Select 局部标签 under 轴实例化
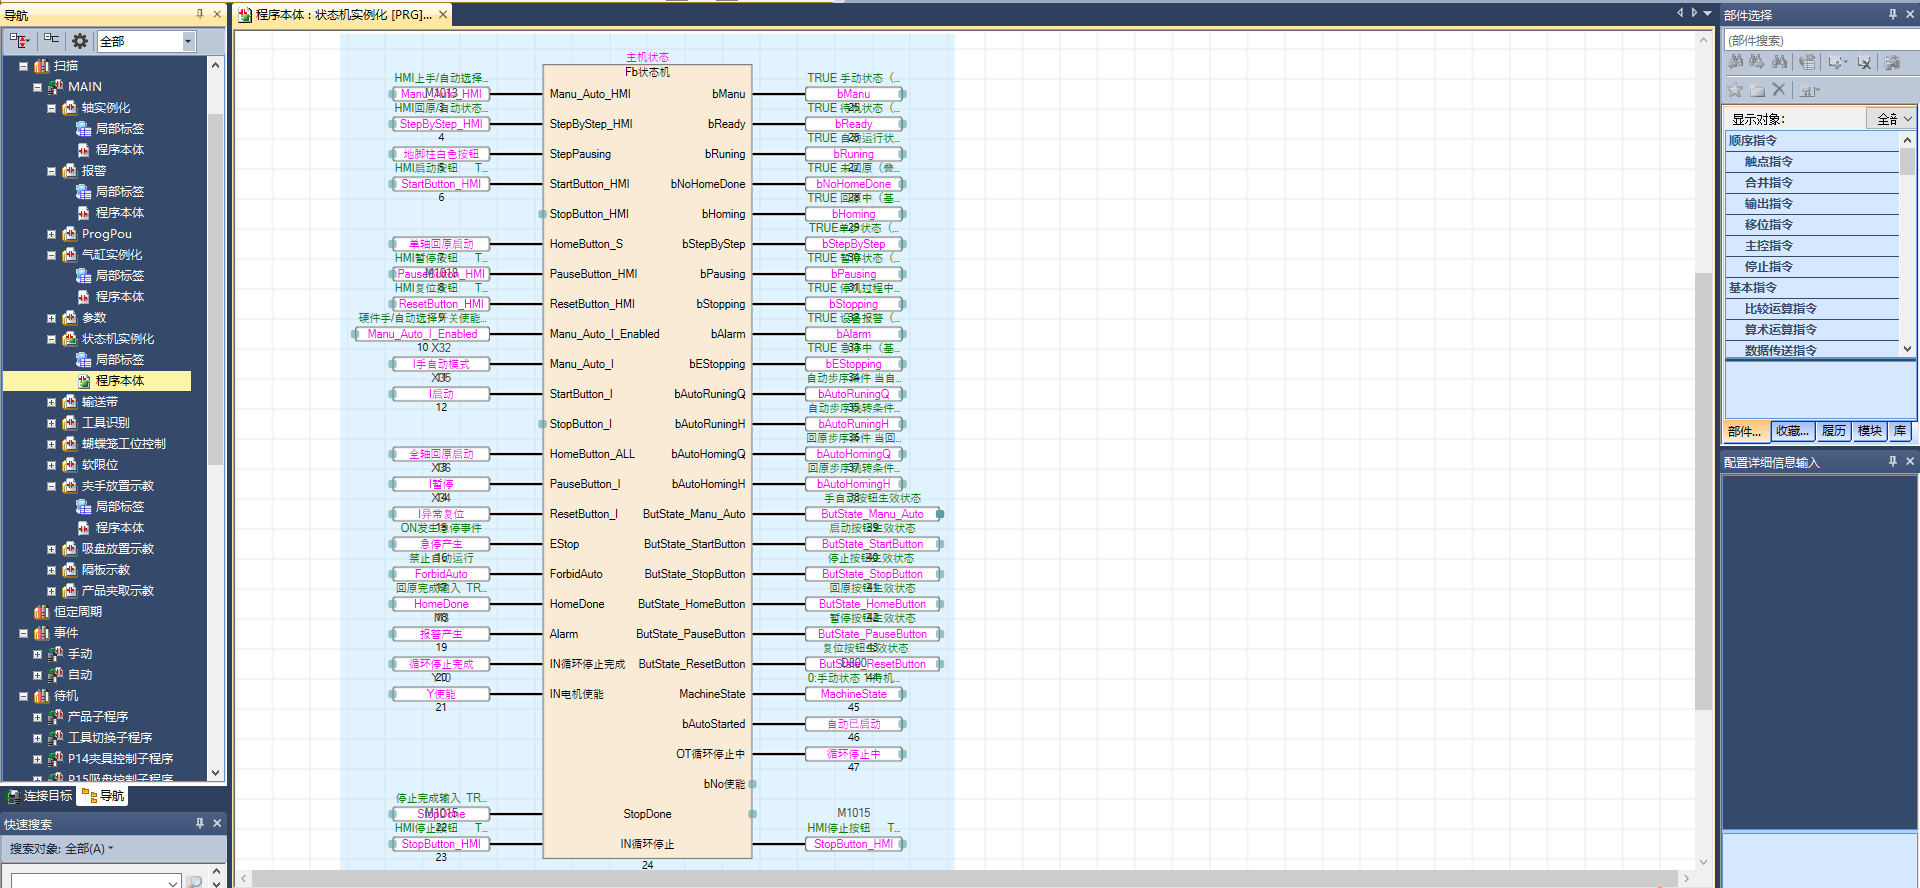Viewport: 1920px width, 888px height. (x=119, y=129)
